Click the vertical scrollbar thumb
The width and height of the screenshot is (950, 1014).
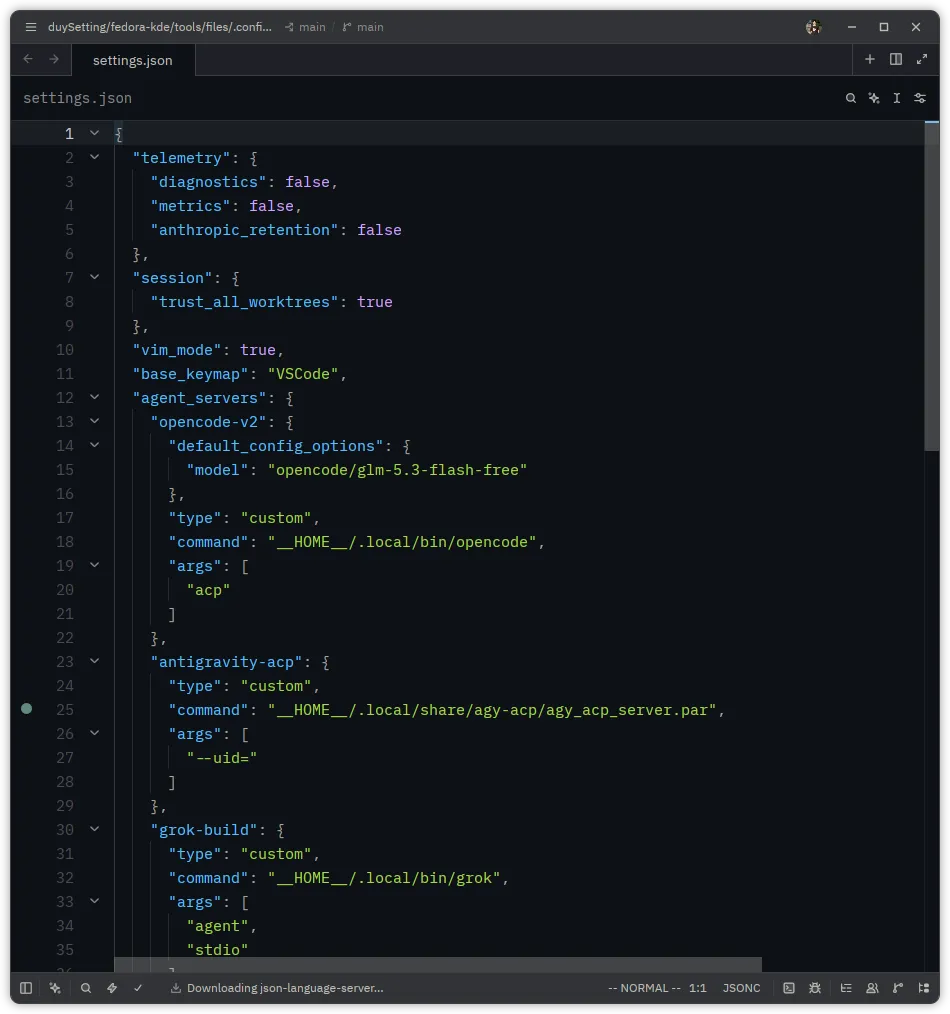click(931, 286)
